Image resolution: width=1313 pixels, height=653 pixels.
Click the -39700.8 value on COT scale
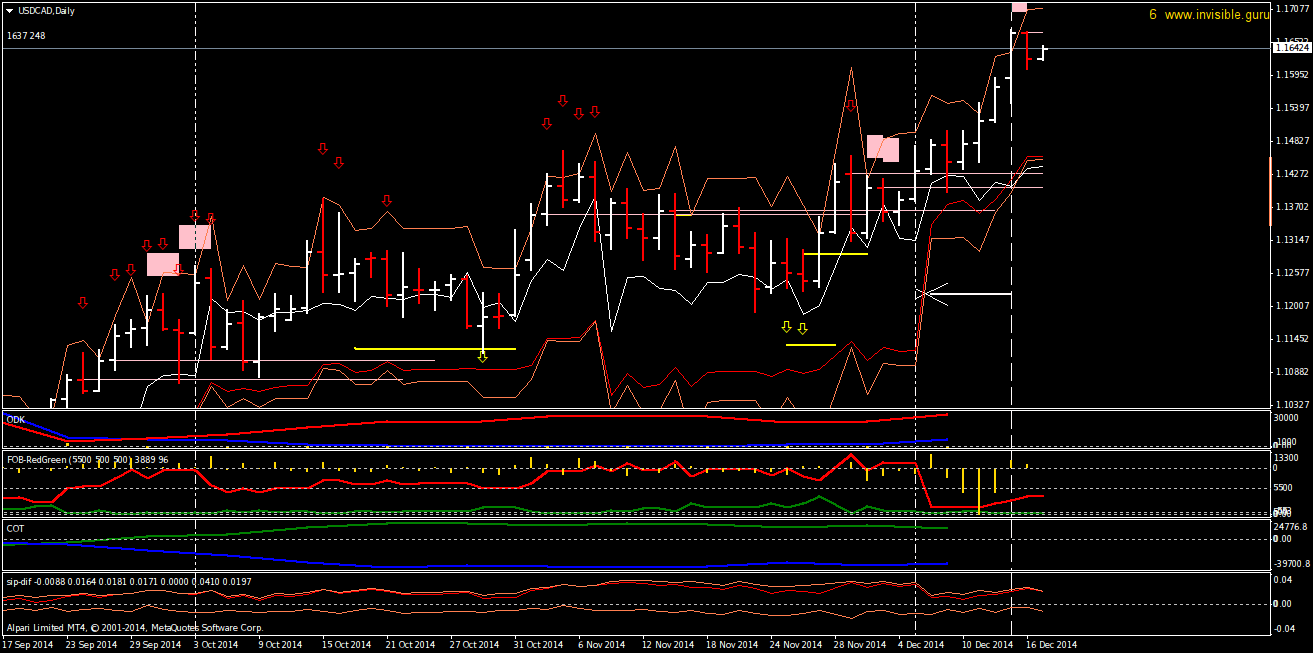pyautogui.click(x=1293, y=565)
